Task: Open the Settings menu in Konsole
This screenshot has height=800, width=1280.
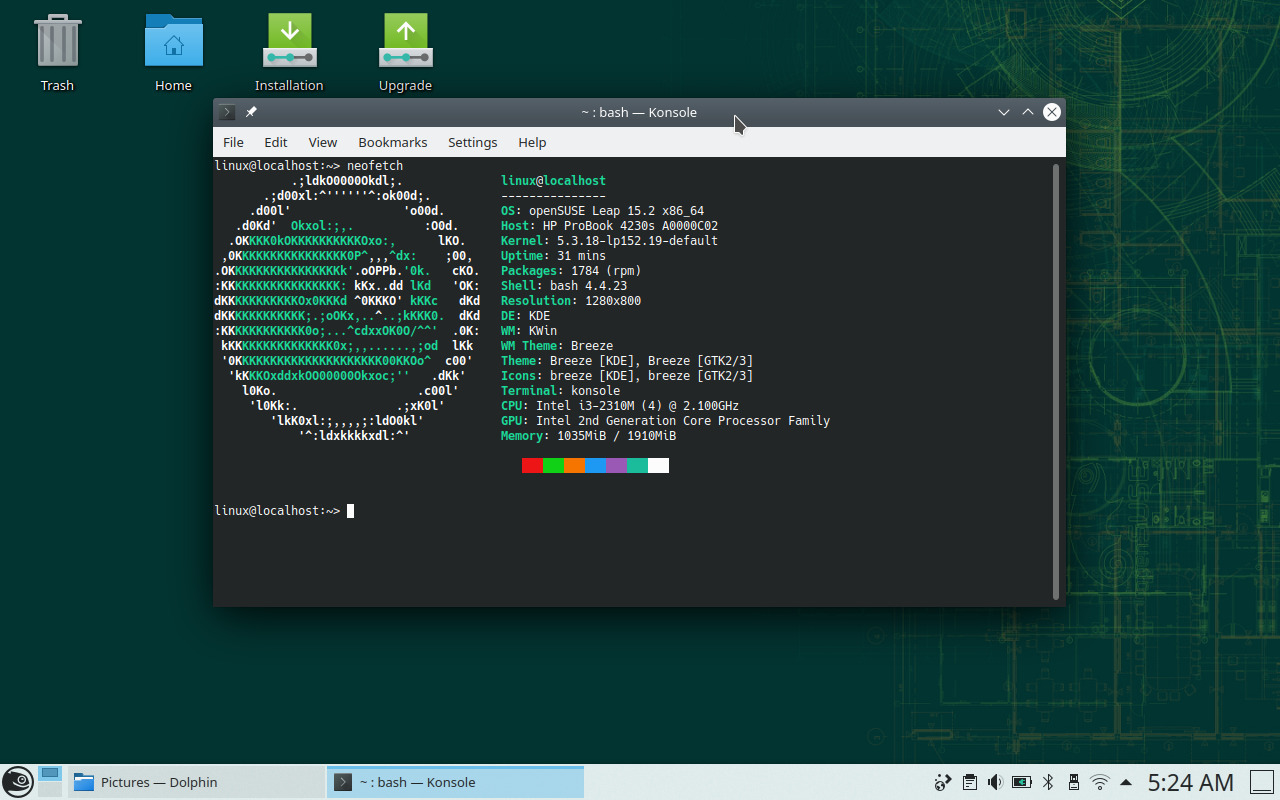Action: [472, 142]
